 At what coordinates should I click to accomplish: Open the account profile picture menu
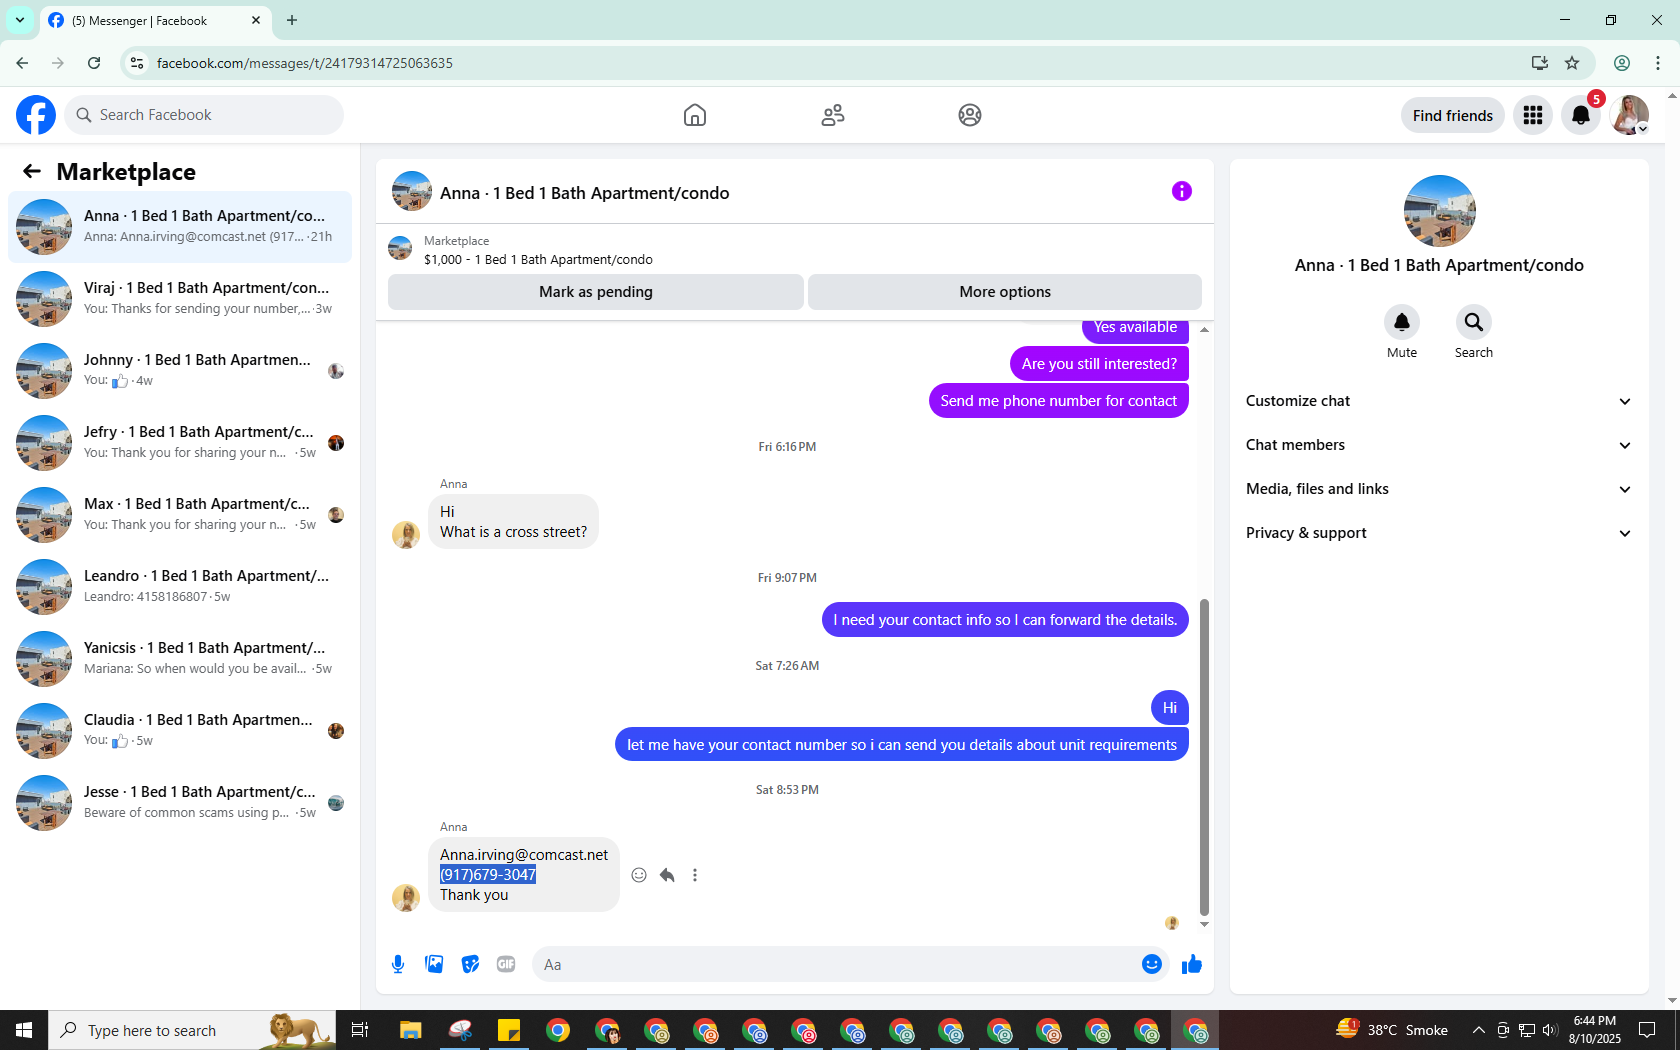point(1630,115)
